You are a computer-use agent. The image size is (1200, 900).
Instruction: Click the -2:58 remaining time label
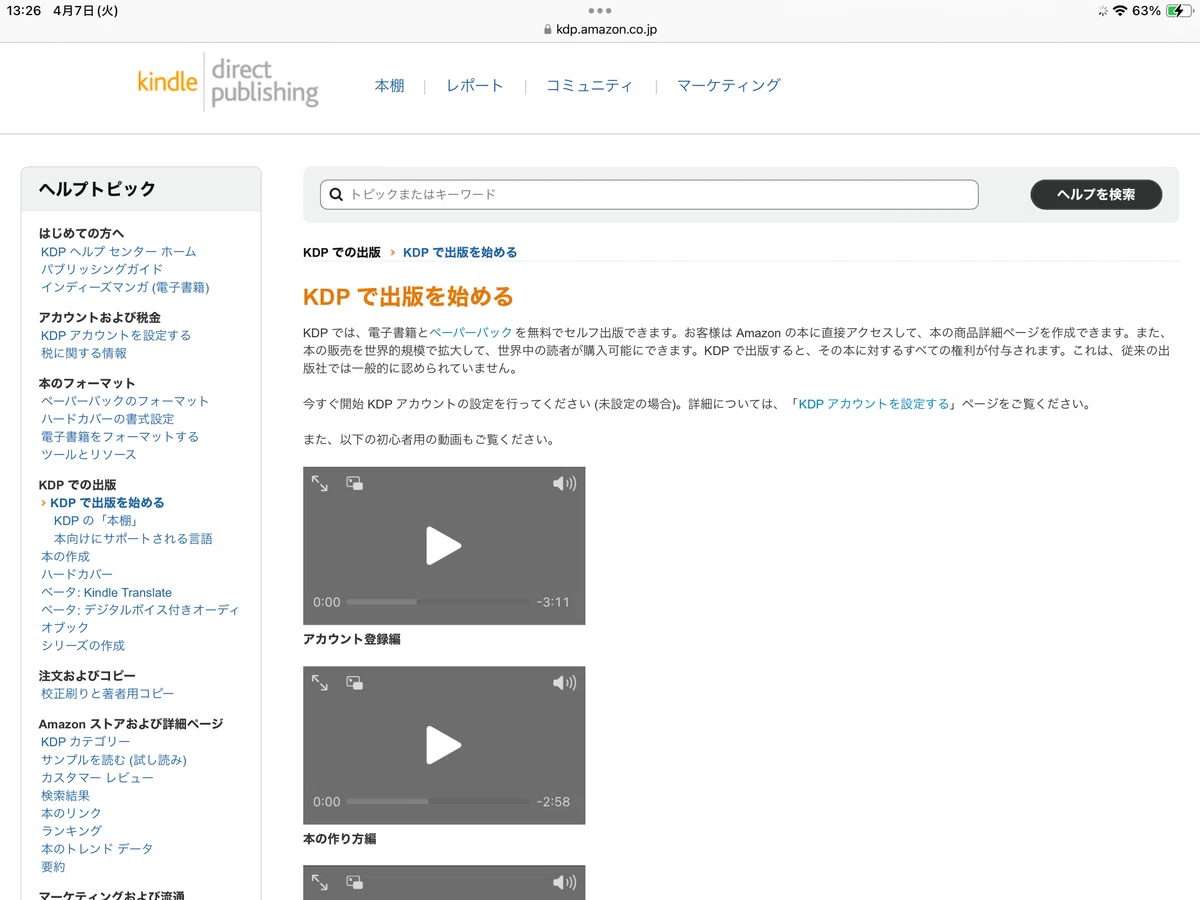point(553,802)
